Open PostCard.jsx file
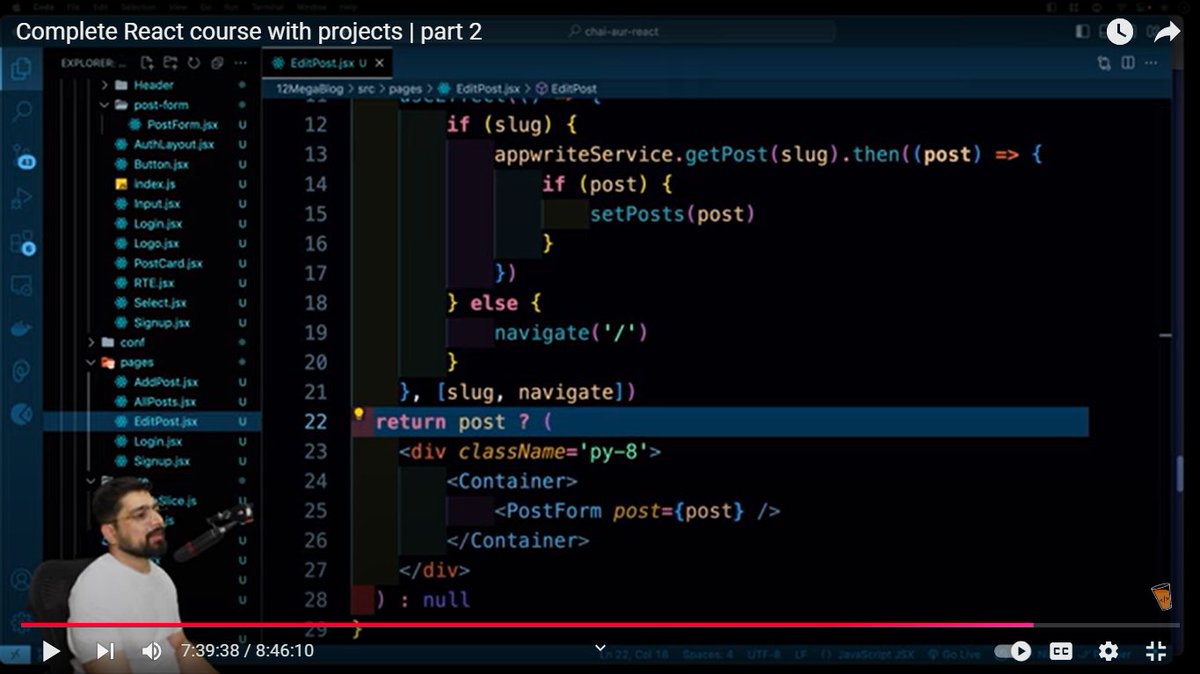Screen dimensions: 1200x674 [x=167, y=264]
